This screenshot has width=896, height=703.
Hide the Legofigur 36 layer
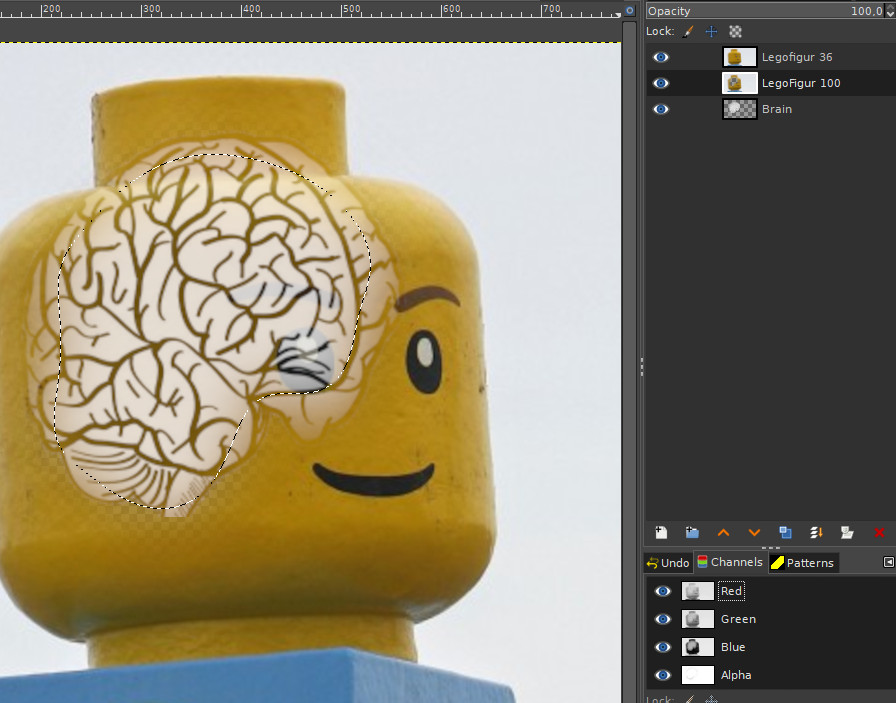coord(661,57)
